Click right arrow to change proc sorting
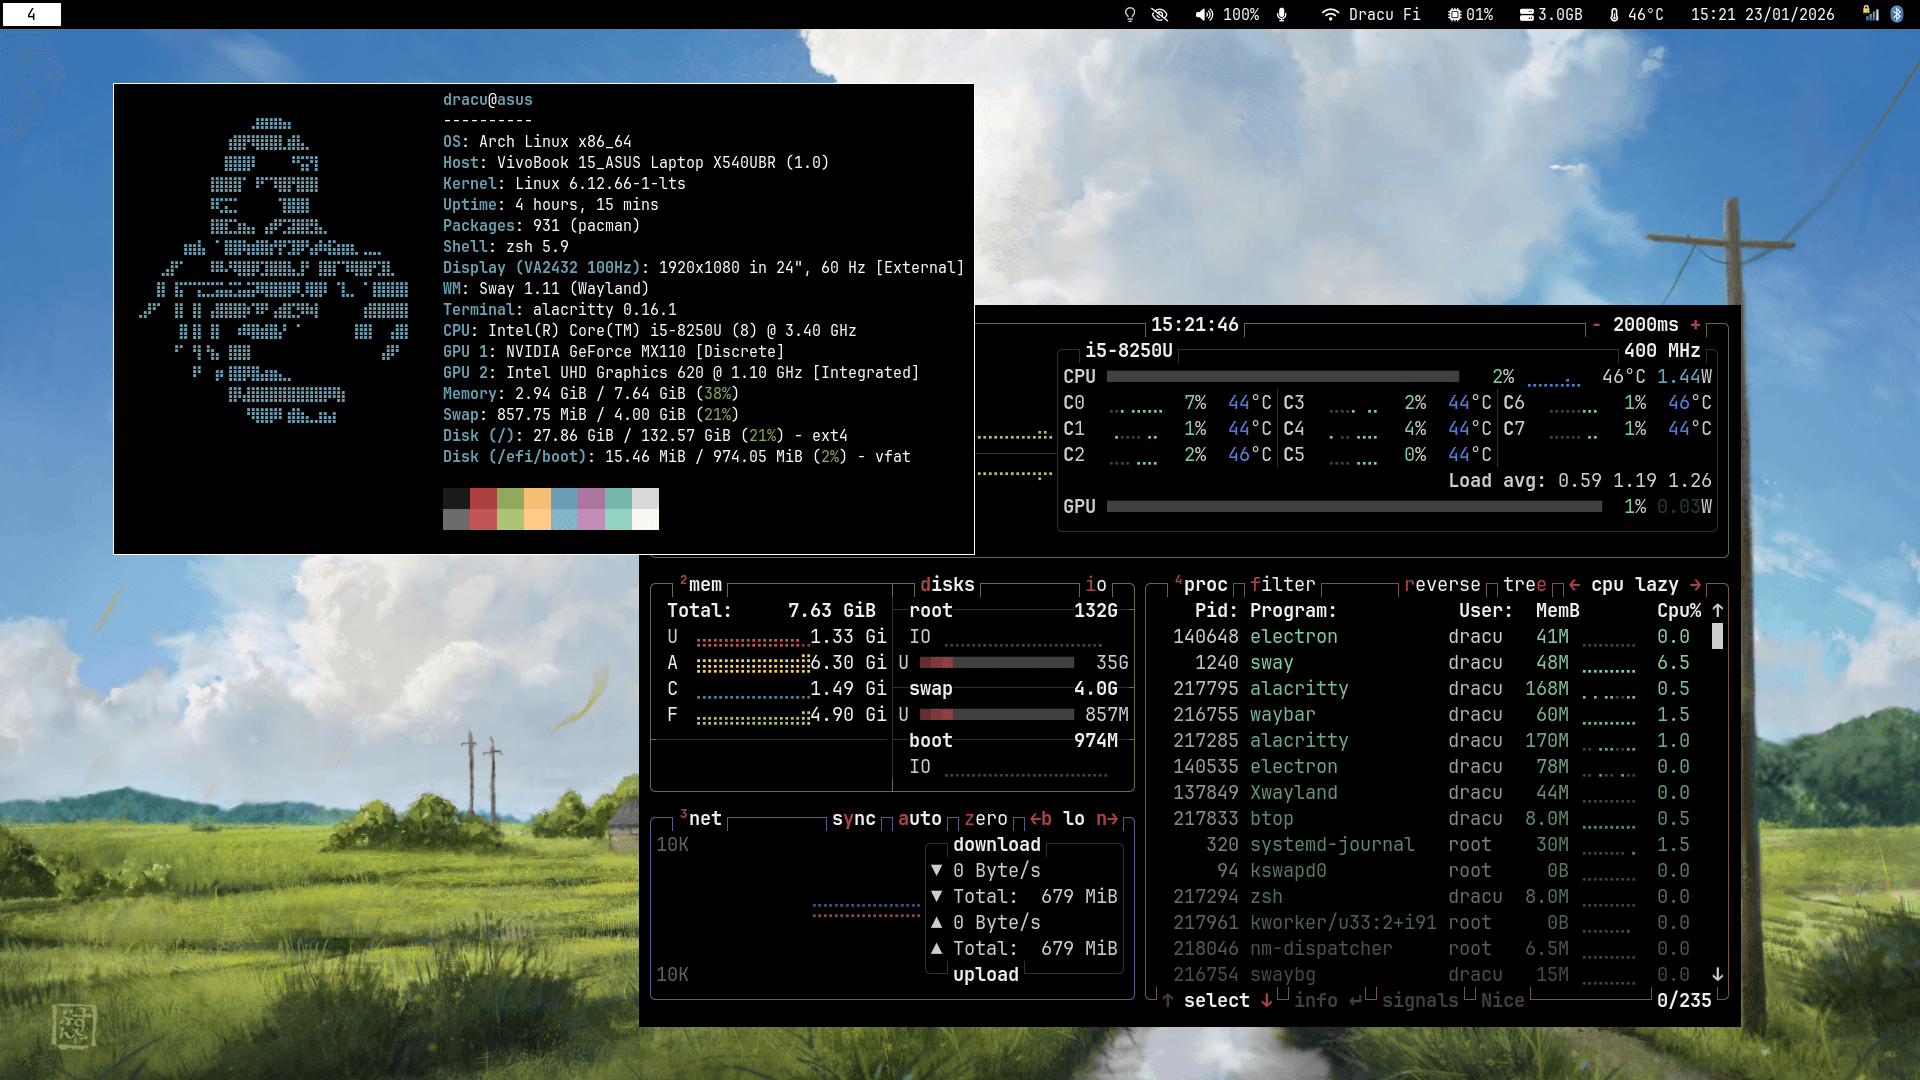 click(x=1696, y=585)
